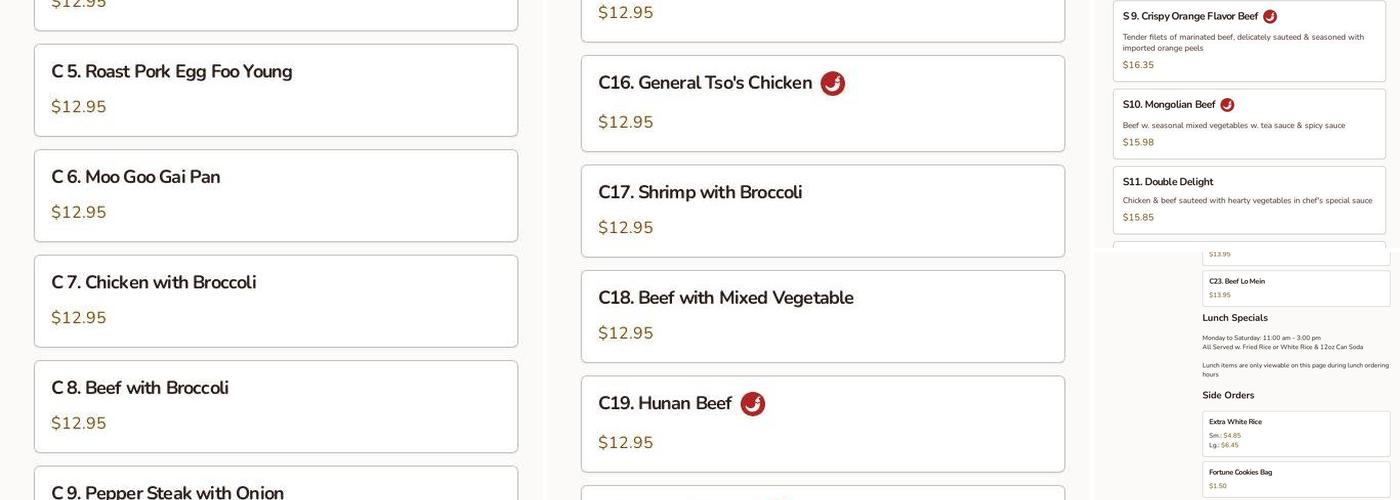This screenshot has height=500, width=1400.
Task: Select the S11. Double Delight dish
Action: point(1249,199)
